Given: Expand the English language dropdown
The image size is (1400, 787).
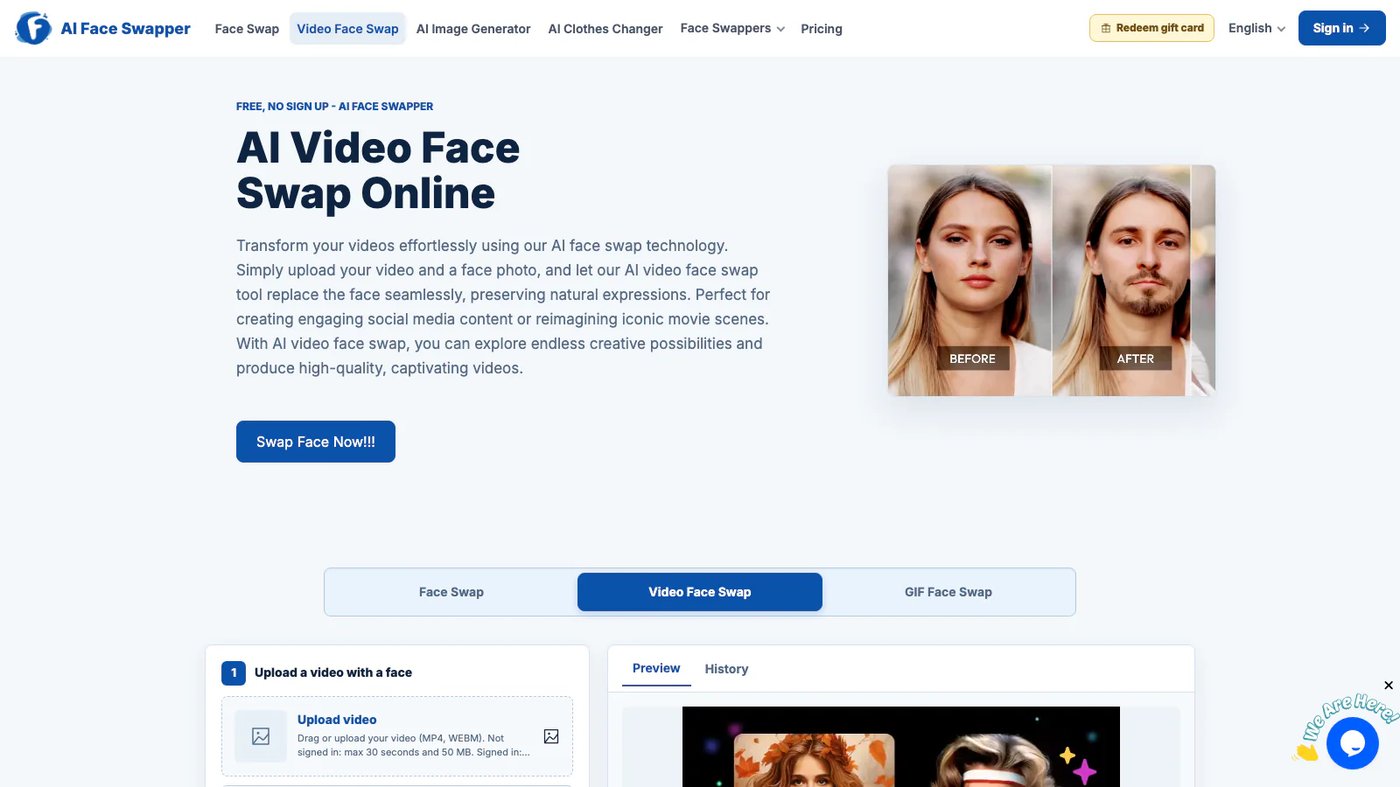Looking at the screenshot, I should pyautogui.click(x=1256, y=28).
